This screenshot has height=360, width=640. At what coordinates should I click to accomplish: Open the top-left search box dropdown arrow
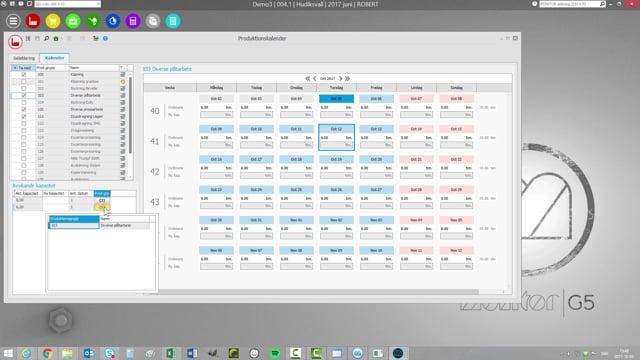point(98,4)
